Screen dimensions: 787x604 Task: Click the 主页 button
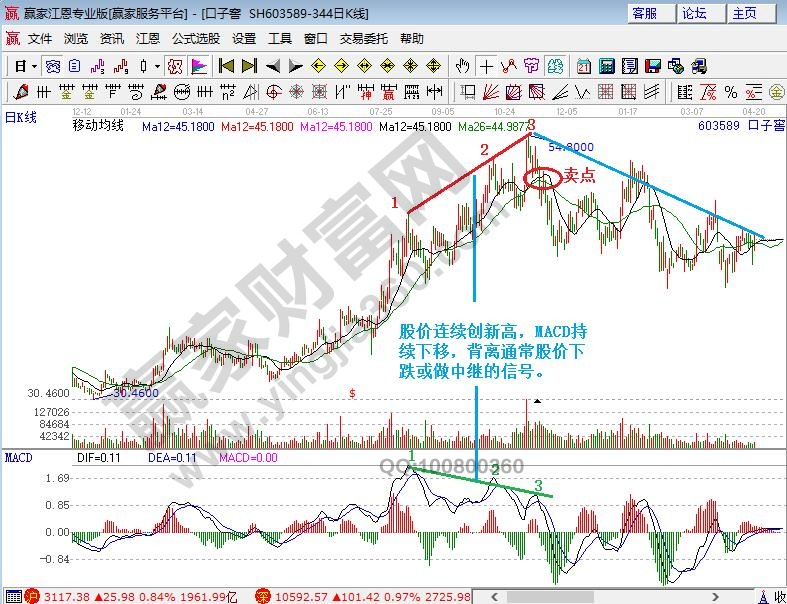[x=751, y=13]
